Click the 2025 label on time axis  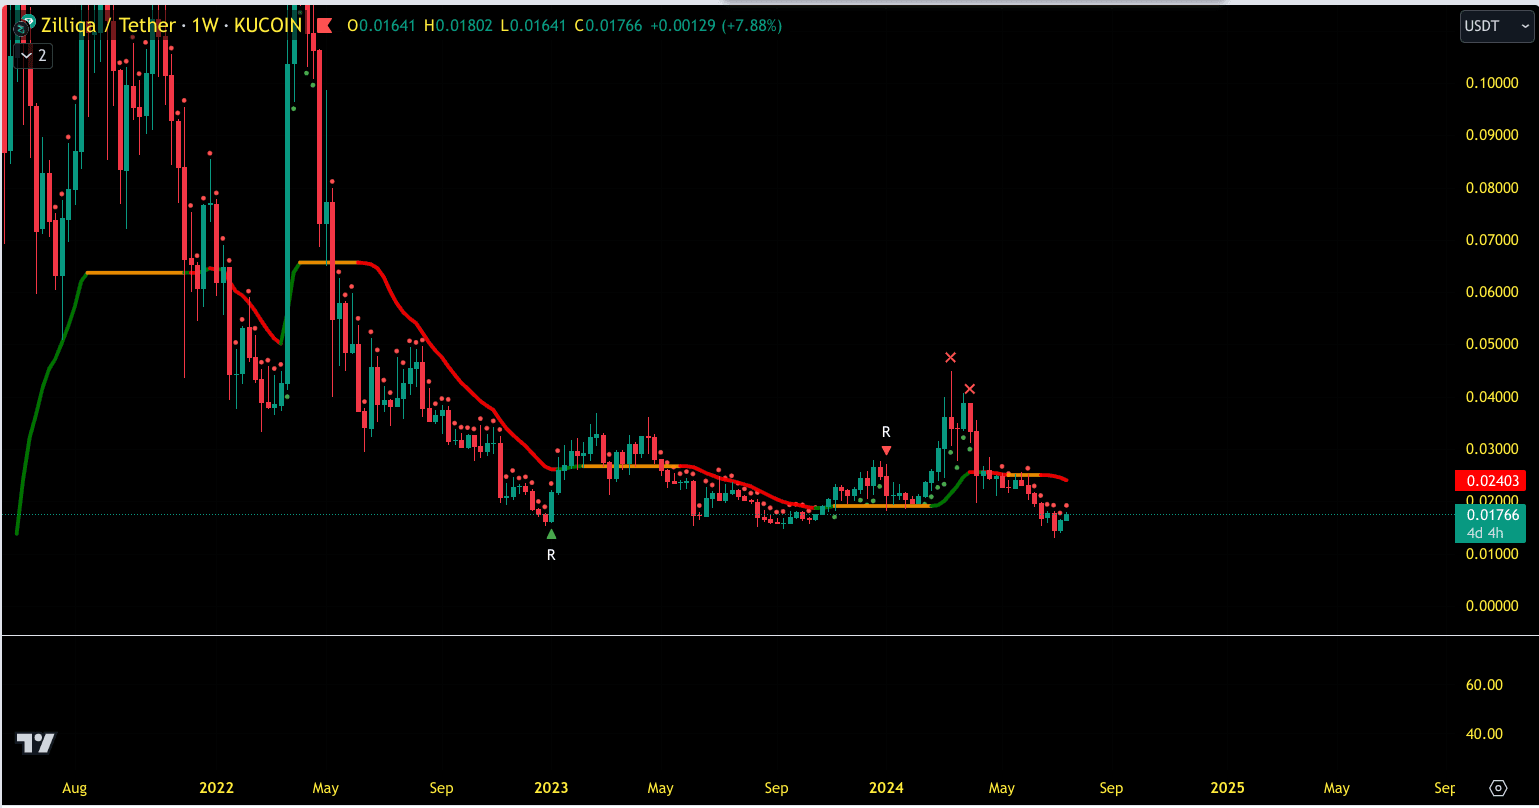(x=1228, y=788)
